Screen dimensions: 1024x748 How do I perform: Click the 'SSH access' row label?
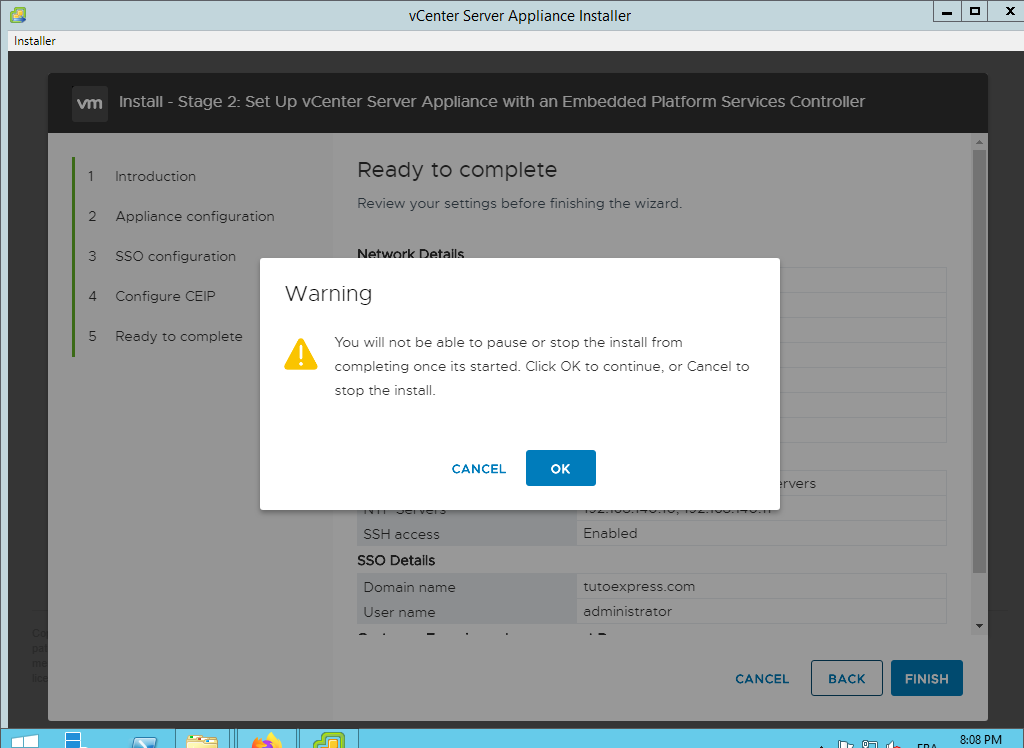pyautogui.click(x=401, y=534)
